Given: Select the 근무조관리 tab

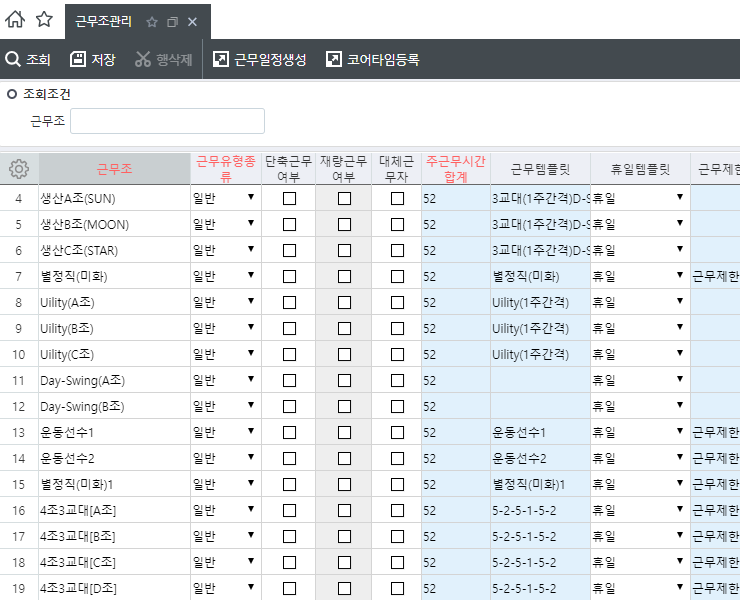Looking at the screenshot, I should click(104, 21).
